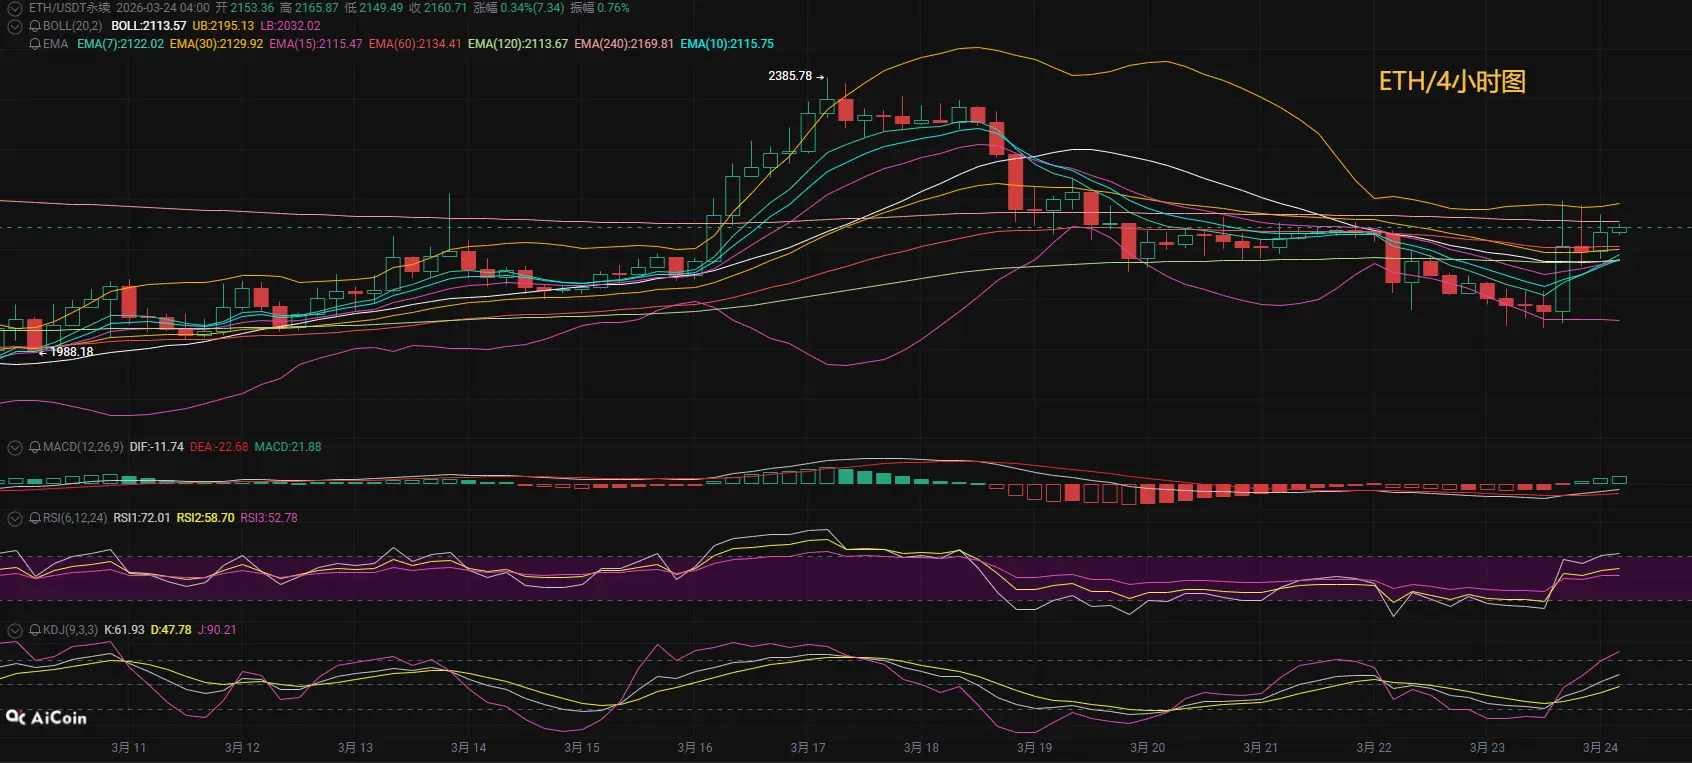Click the EMA(120):2113.67 legend value

pyautogui.click(x=518, y=44)
